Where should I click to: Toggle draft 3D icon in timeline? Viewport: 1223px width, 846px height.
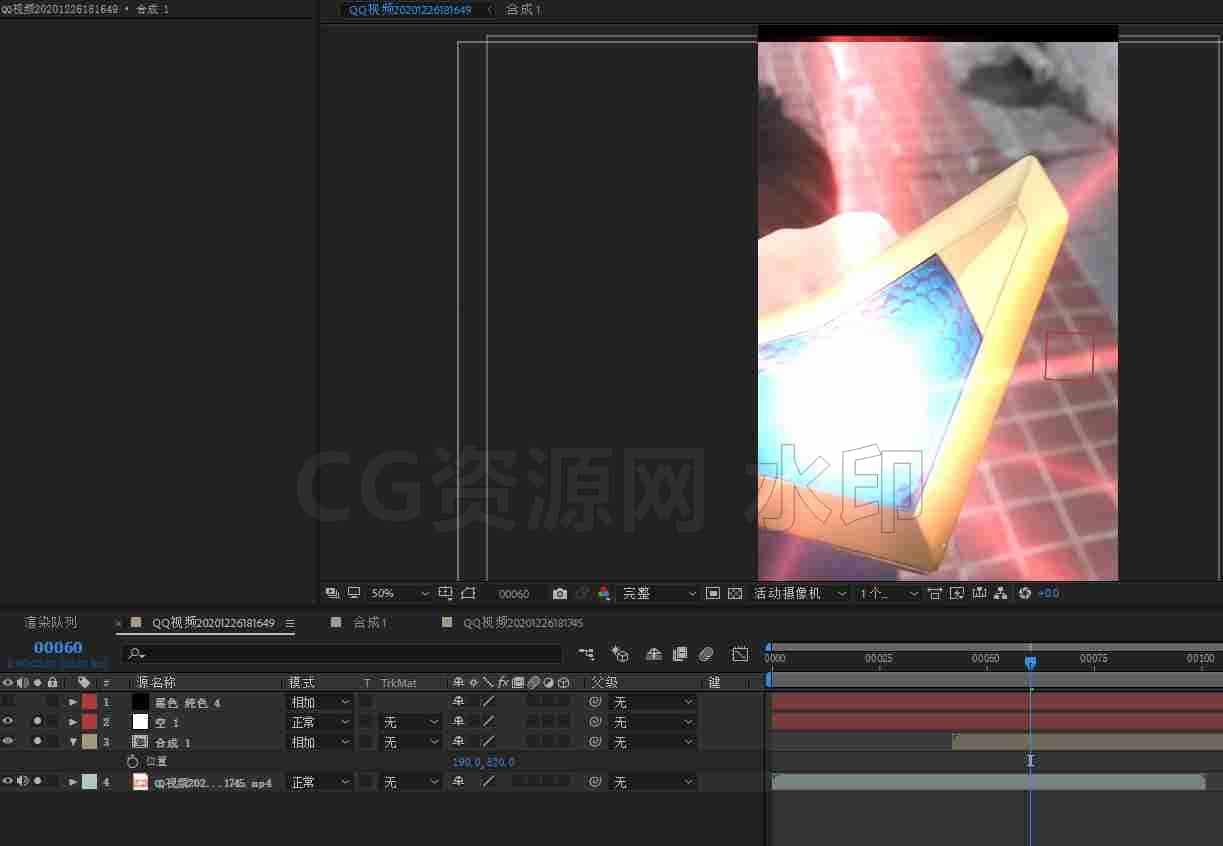pos(620,654)
